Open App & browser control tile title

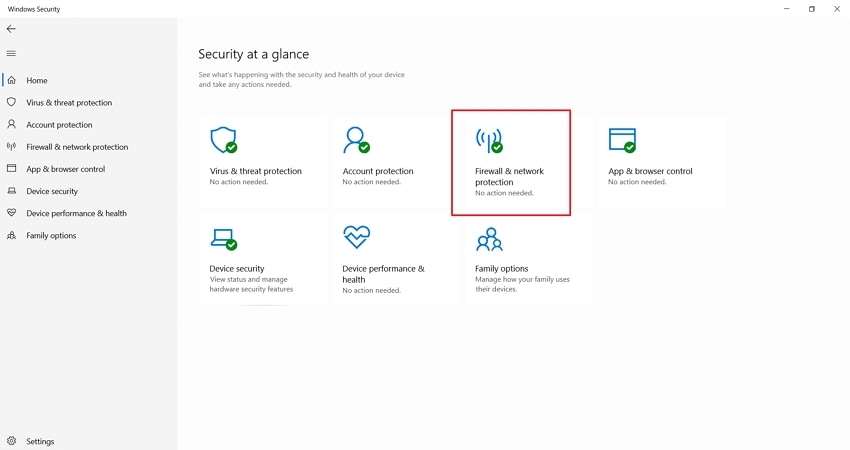(650, 171)
